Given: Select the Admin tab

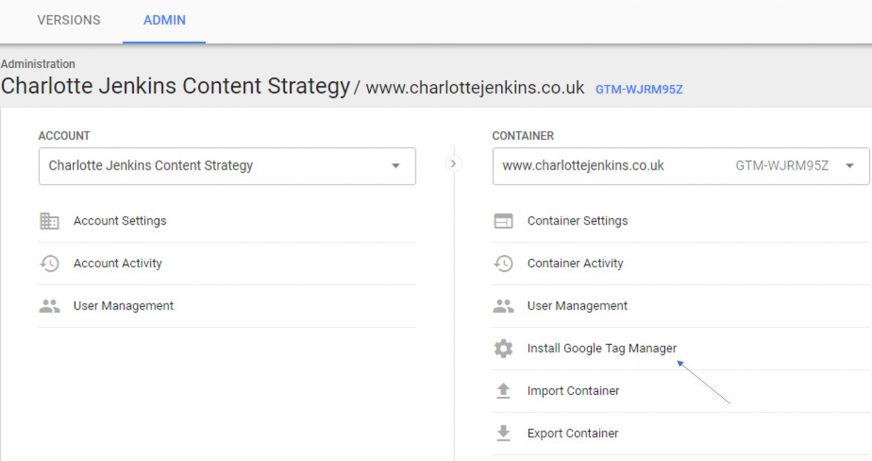Looking at the screenshot, I should tap(165, 21).
